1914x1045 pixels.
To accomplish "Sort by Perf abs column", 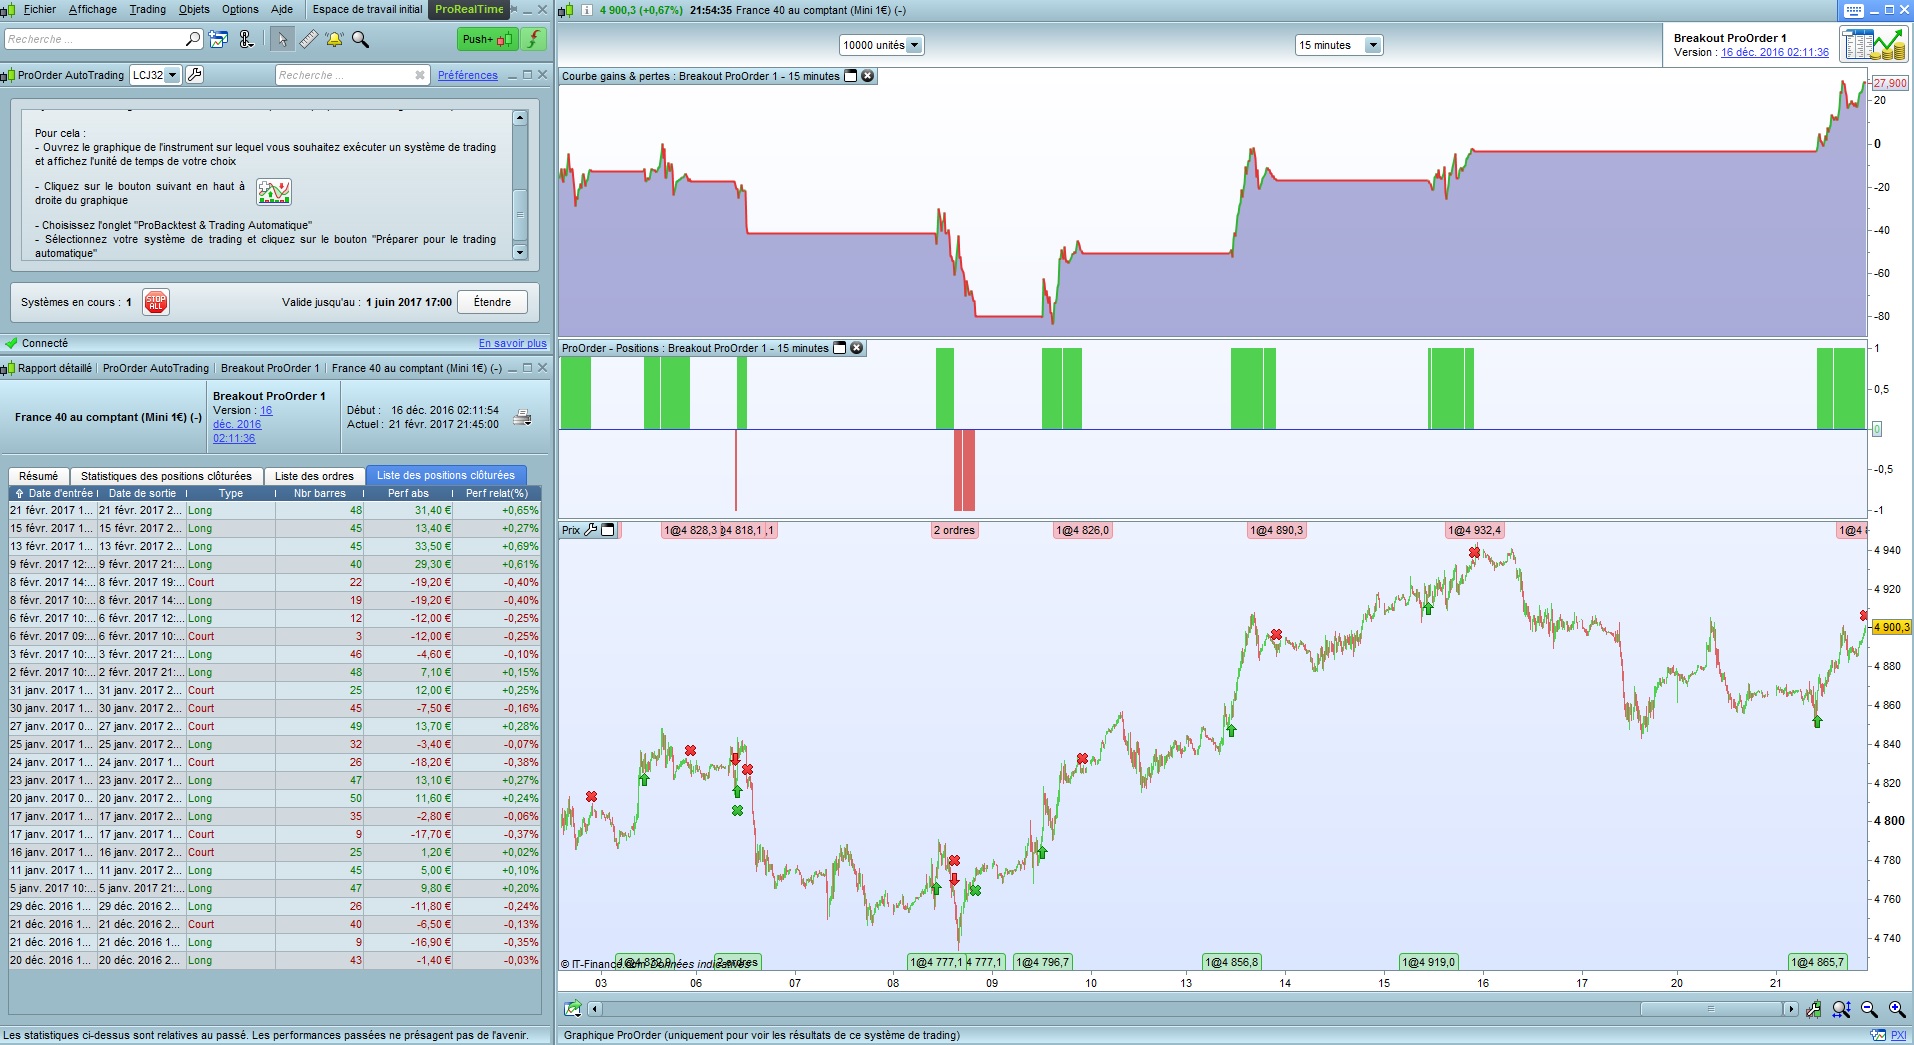I will [x=408, y=493].
